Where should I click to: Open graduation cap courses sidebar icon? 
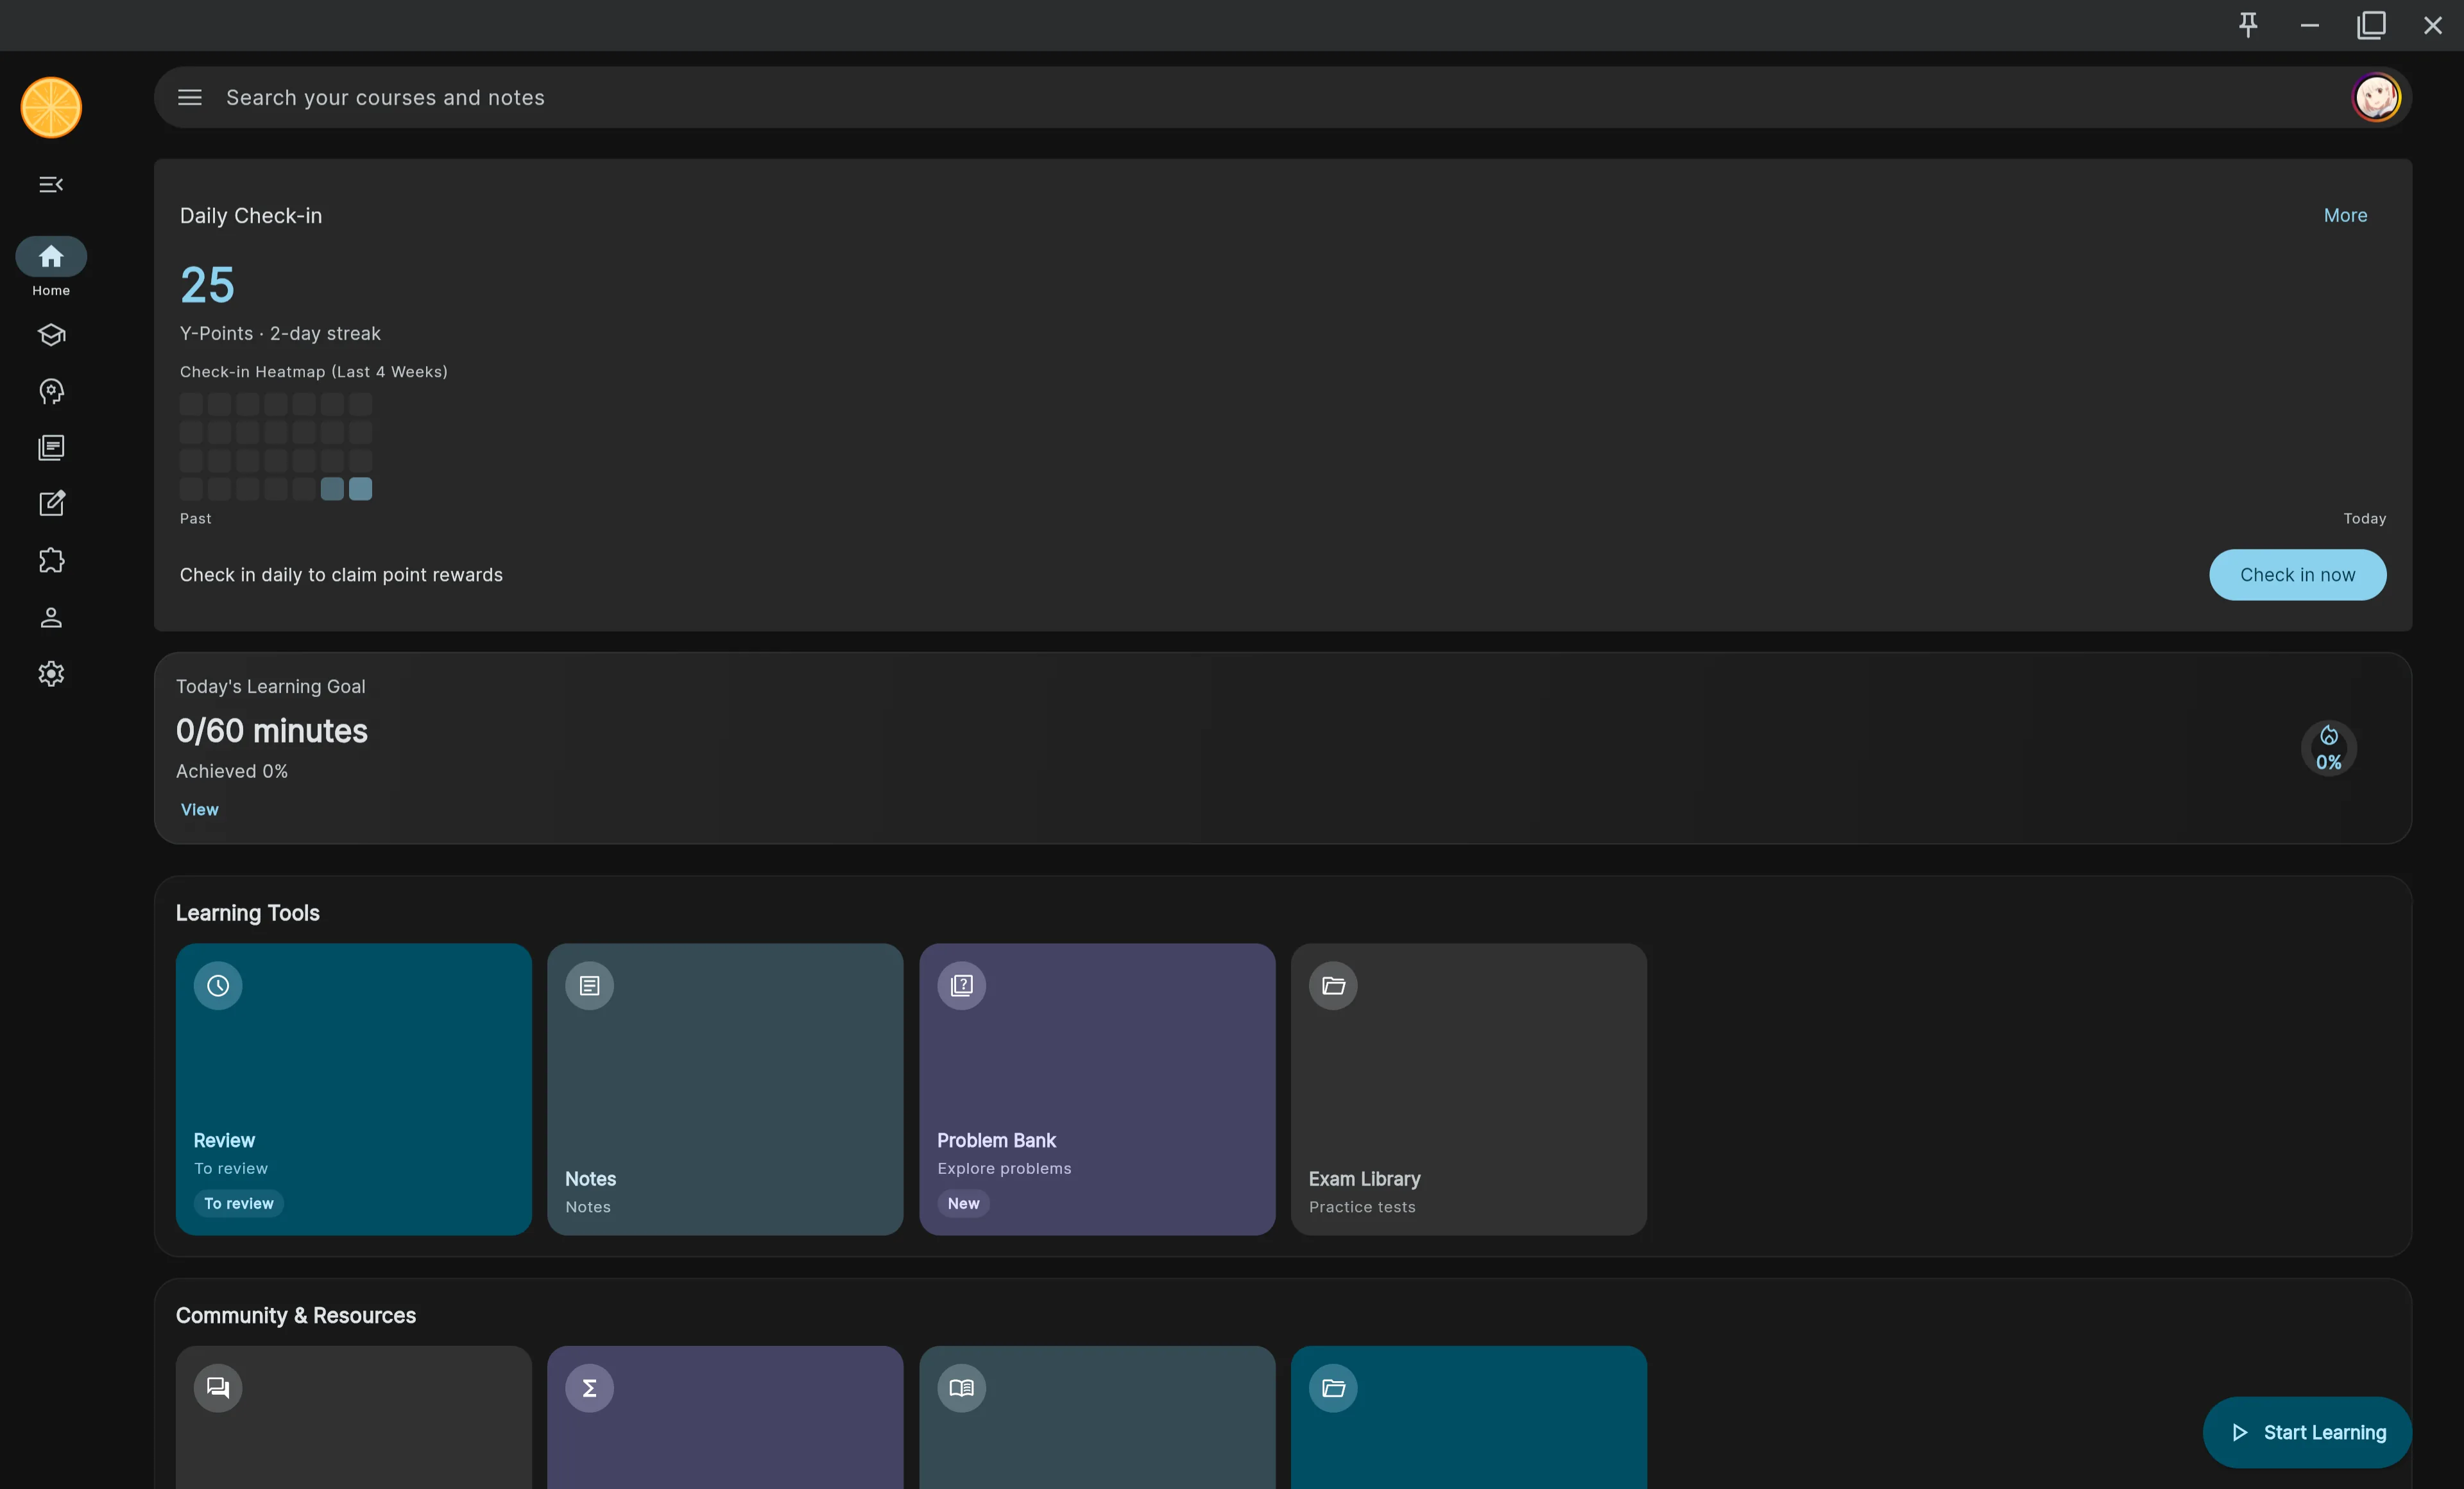[51, 335]
